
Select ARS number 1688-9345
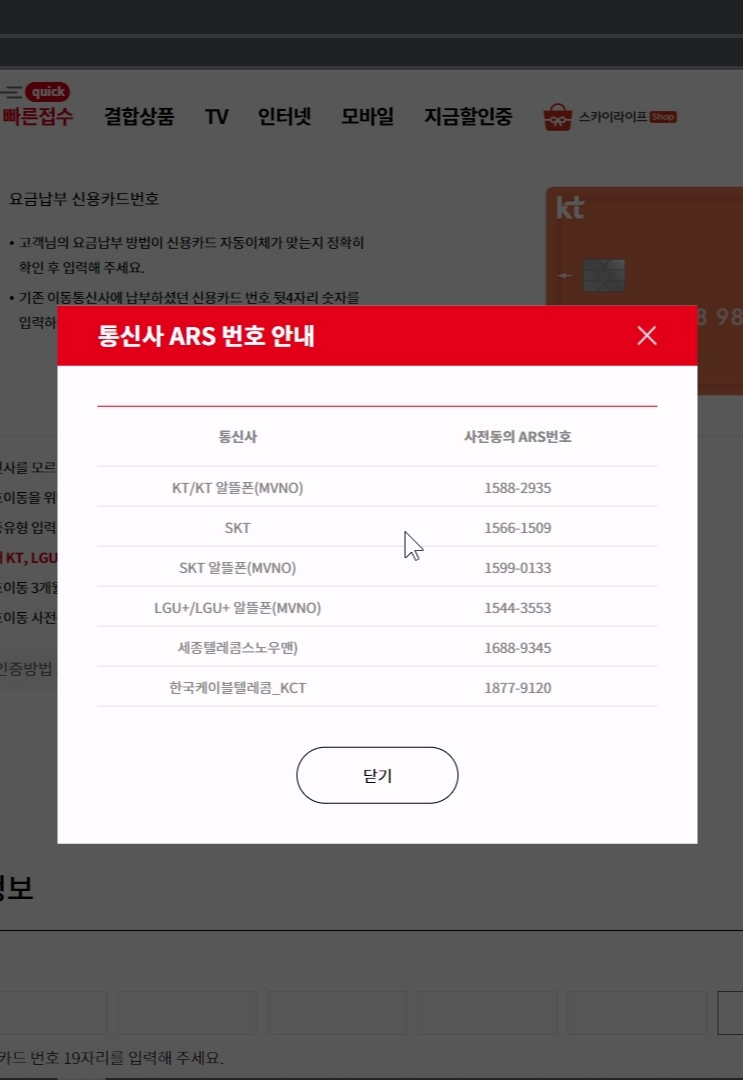click(518, 647)
